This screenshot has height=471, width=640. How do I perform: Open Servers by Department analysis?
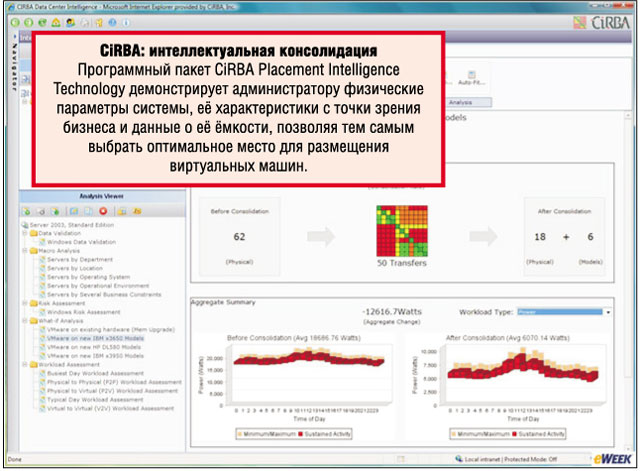click(80, 260)
